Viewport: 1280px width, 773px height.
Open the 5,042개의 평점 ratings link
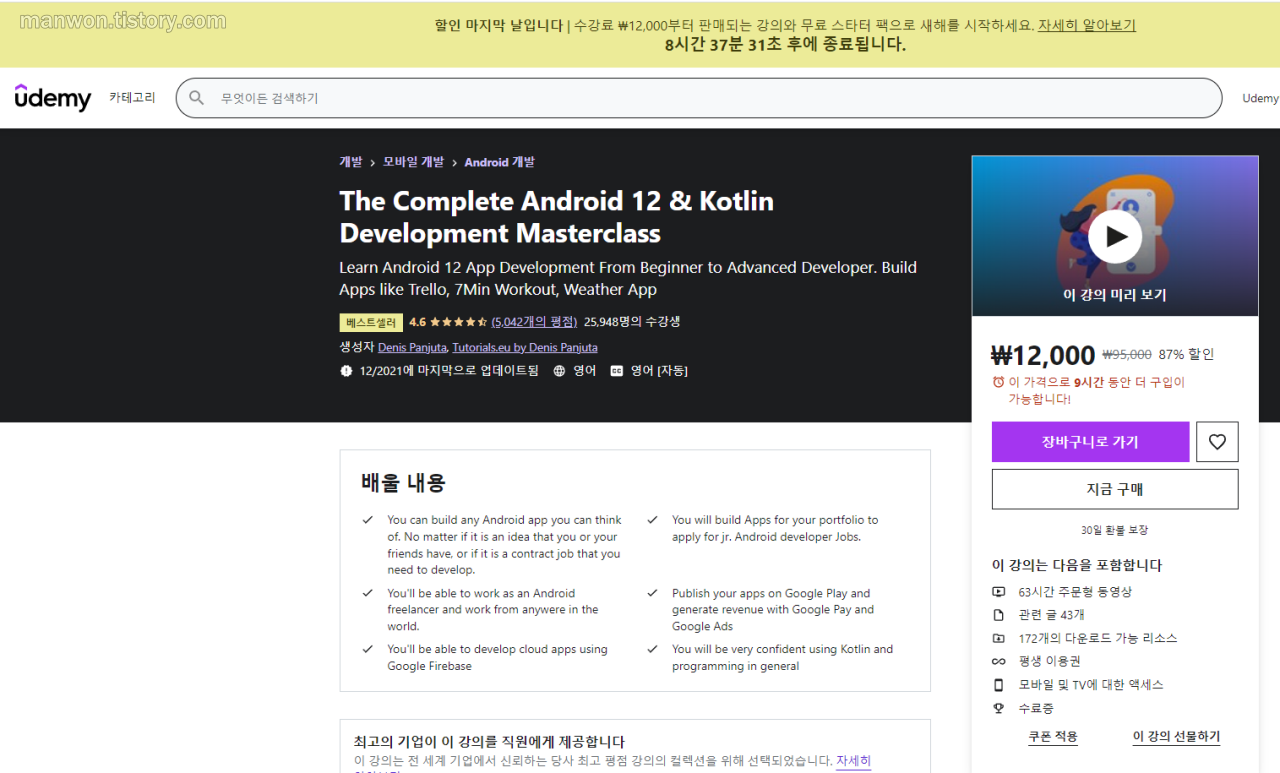point(534,322)
